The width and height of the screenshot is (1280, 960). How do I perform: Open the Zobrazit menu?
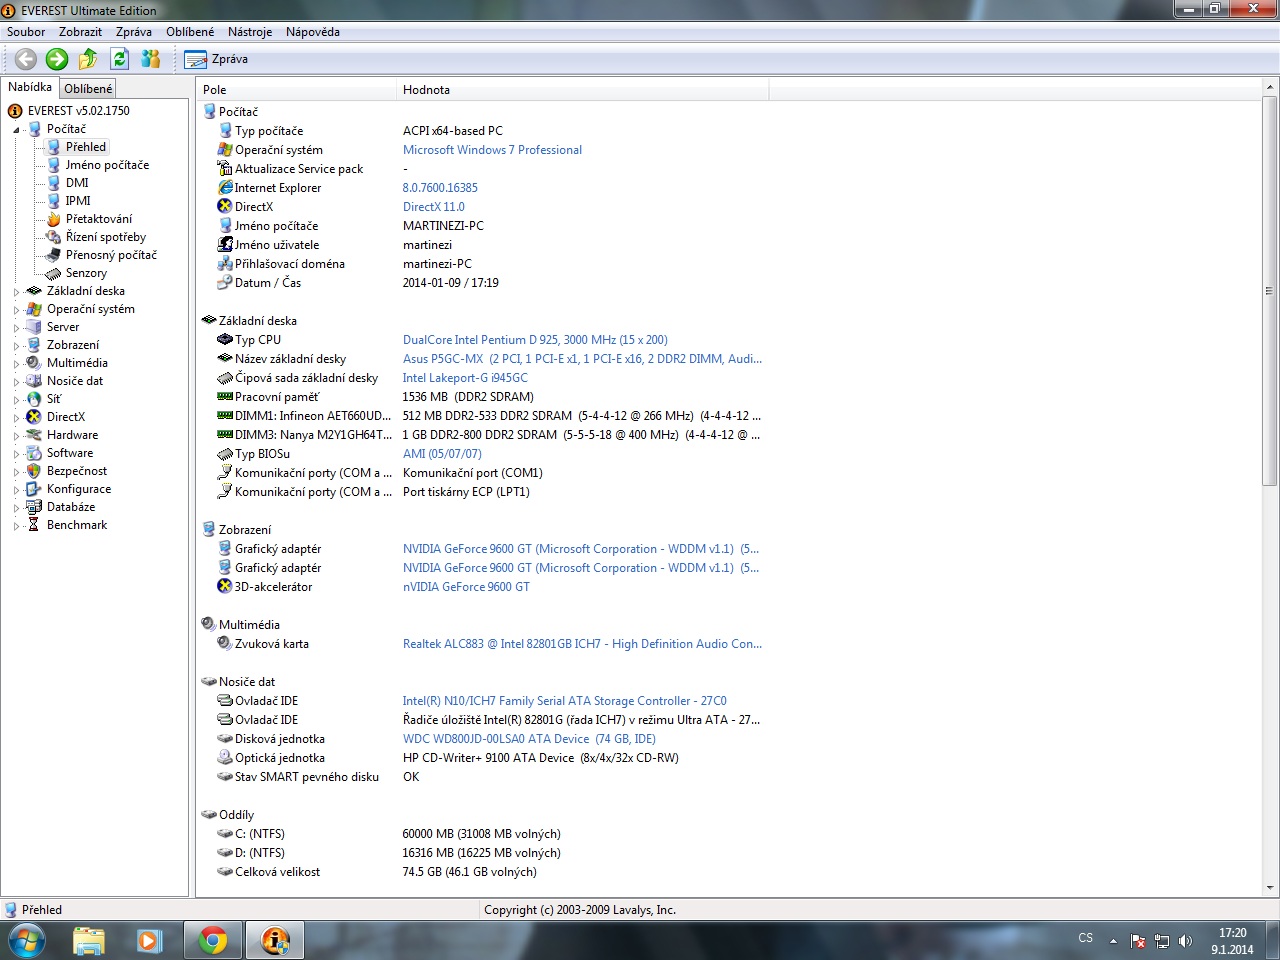[80, 32]
